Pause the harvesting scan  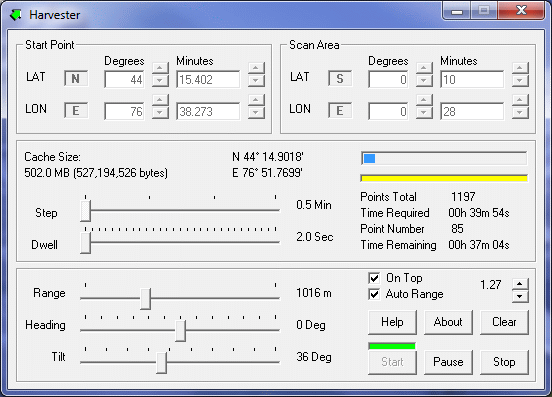click(448, 362)
